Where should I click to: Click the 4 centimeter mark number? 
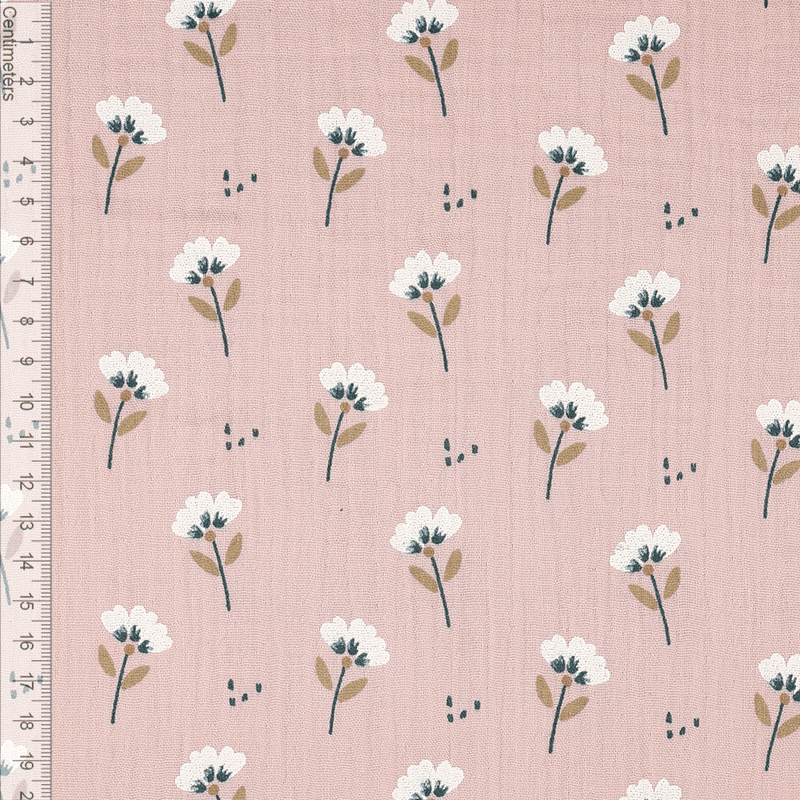26,161
